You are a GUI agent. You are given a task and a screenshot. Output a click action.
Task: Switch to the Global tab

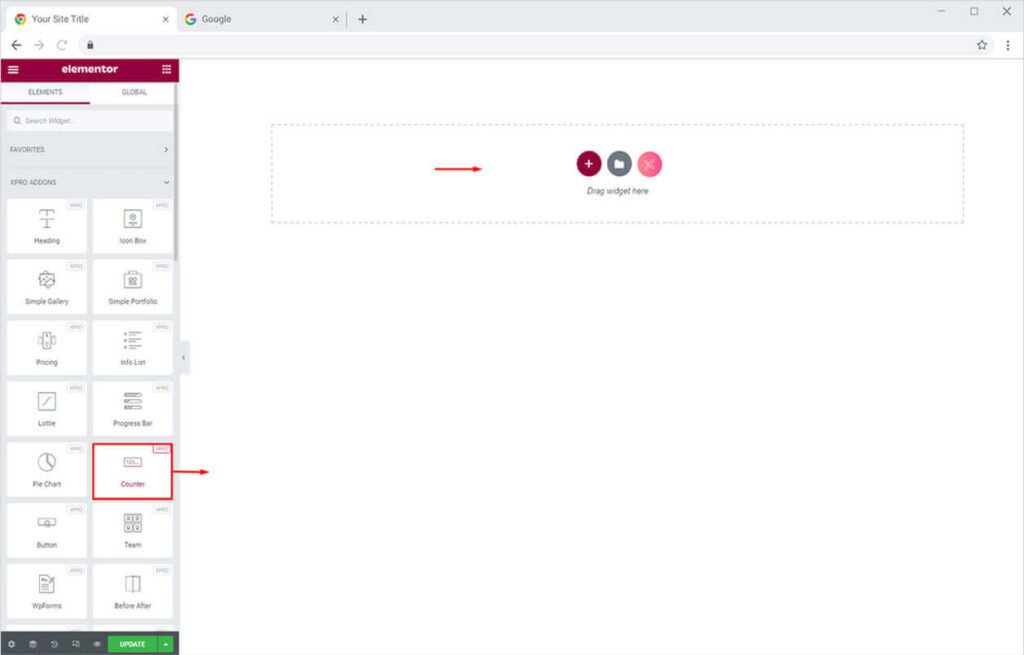click(134, 92)
